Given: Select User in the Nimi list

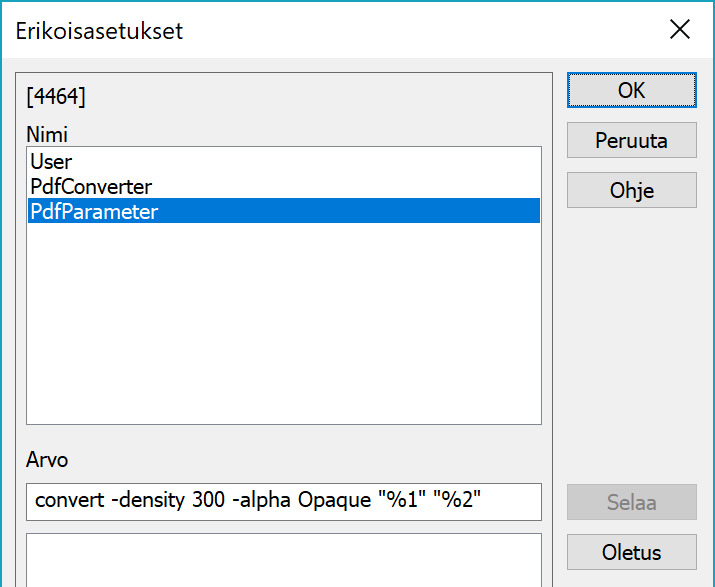Looking at the screenshot, I should 51,161.
